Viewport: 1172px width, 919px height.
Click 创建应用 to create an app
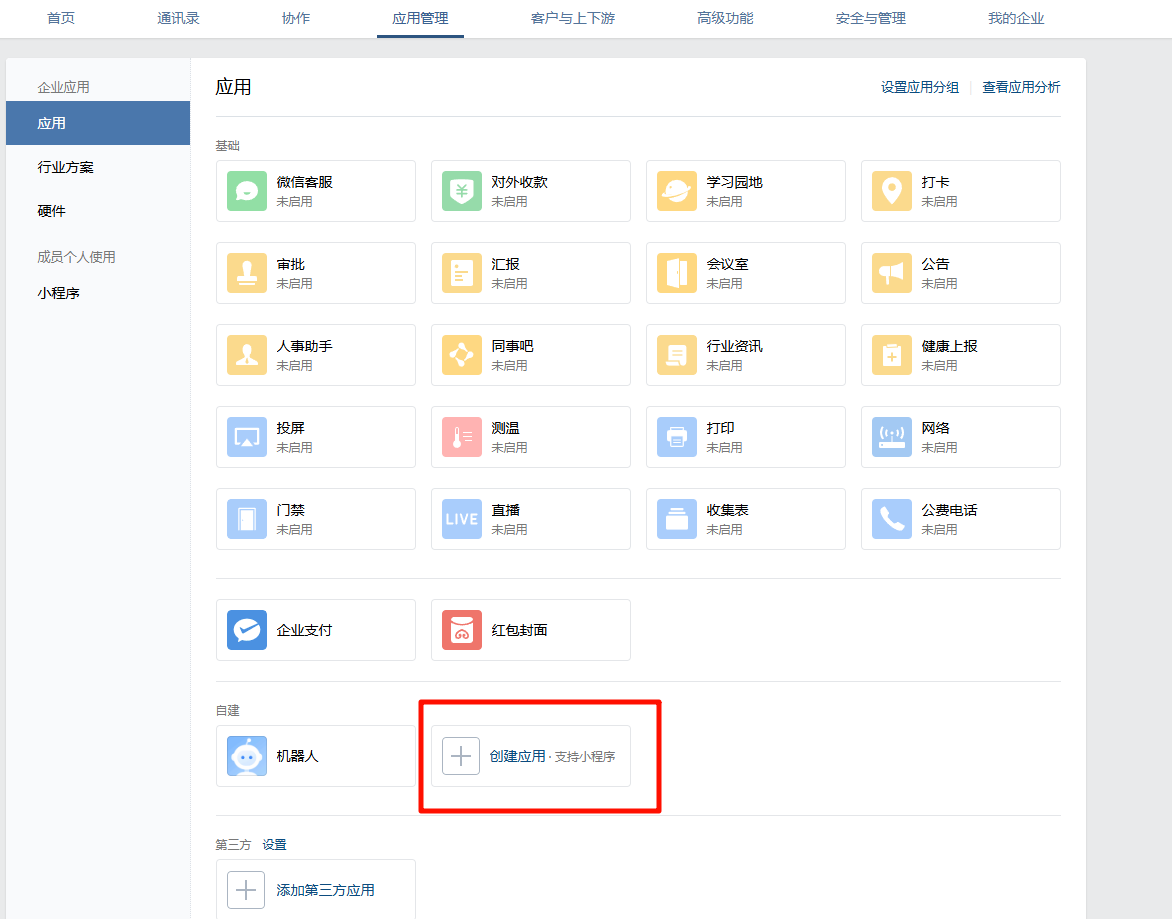517,756
